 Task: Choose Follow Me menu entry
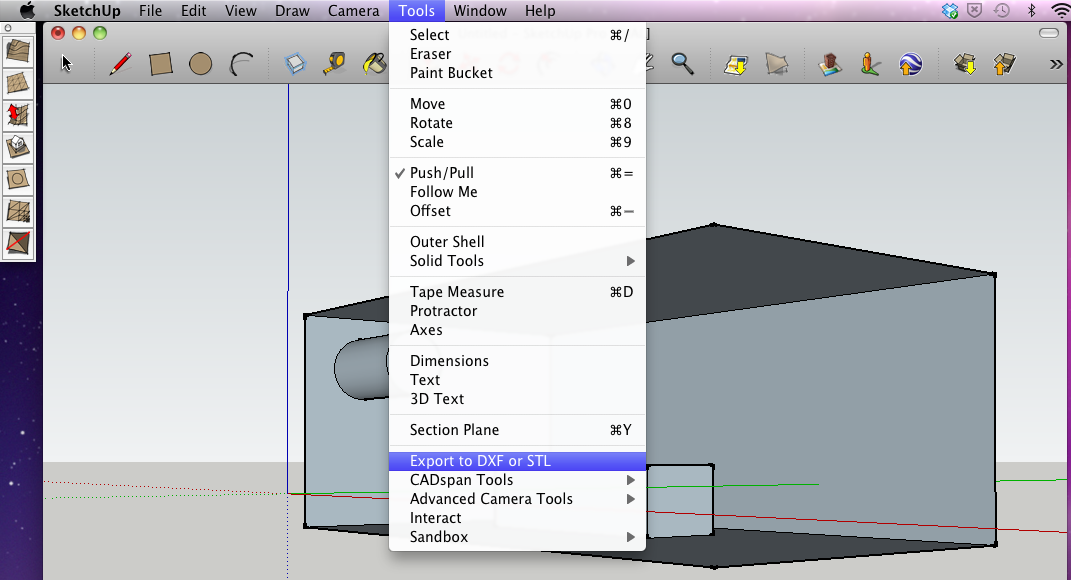pos(517,192)
